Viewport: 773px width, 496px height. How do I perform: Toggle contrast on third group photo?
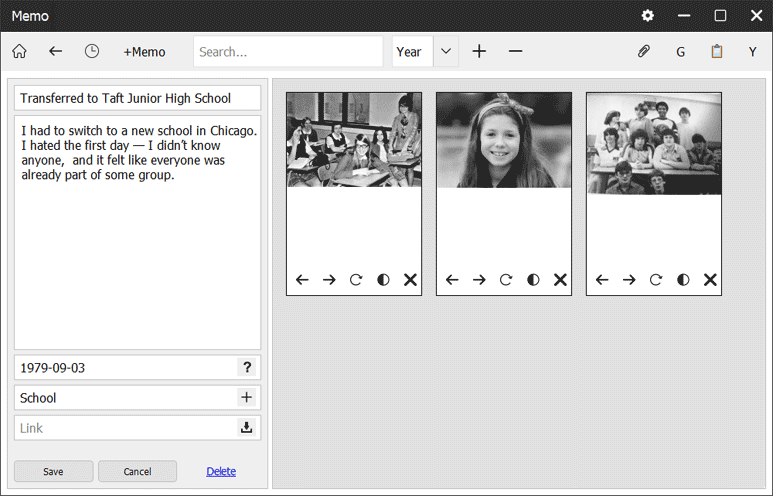pyautogui.click(x=683, y=280)
